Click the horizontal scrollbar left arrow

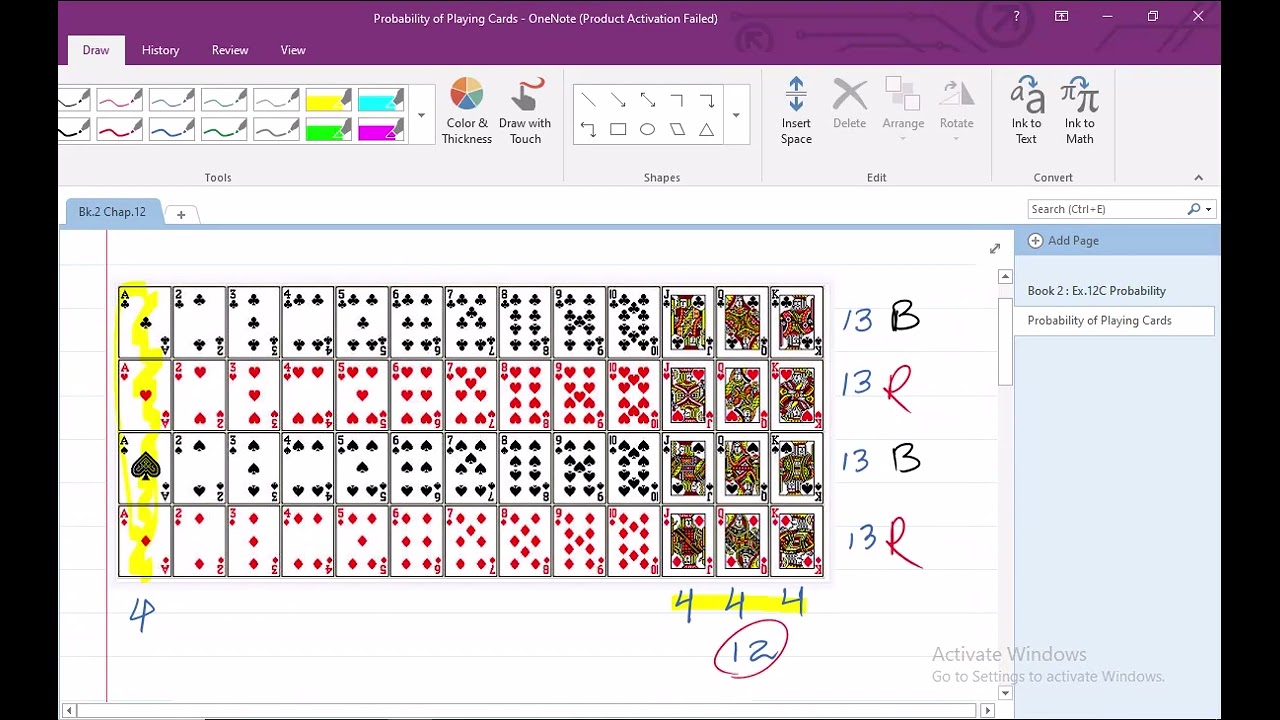(x=69, y=710)
